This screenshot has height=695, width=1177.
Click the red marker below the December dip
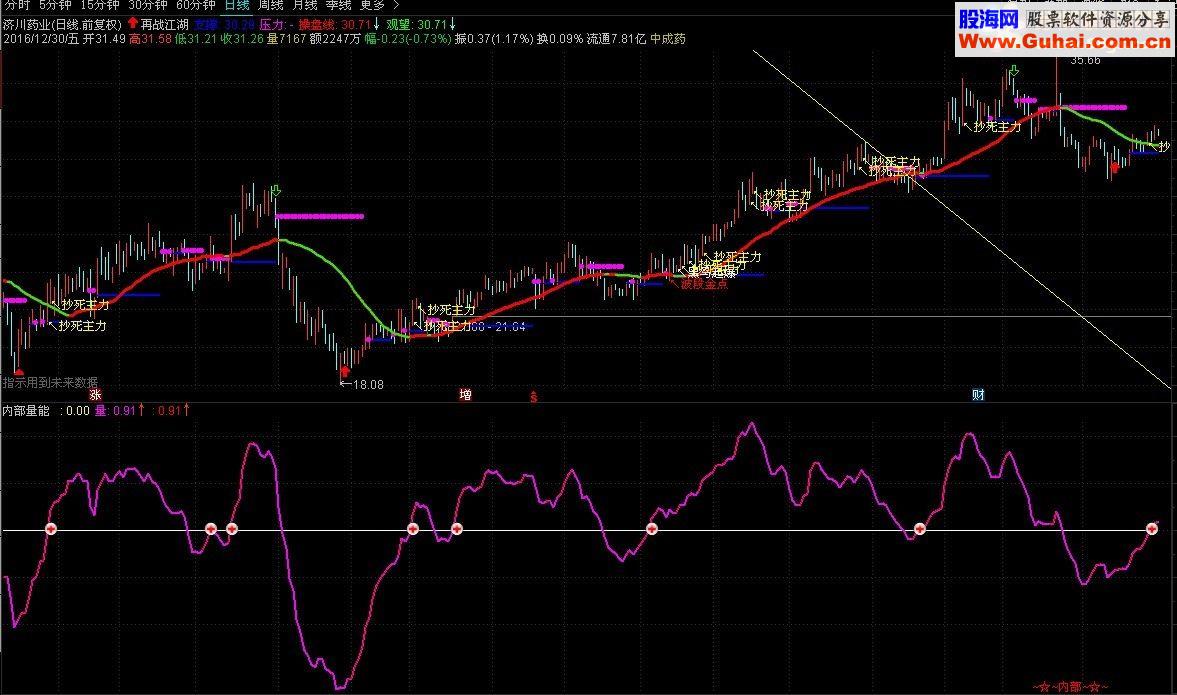(x=1115, y=168)
